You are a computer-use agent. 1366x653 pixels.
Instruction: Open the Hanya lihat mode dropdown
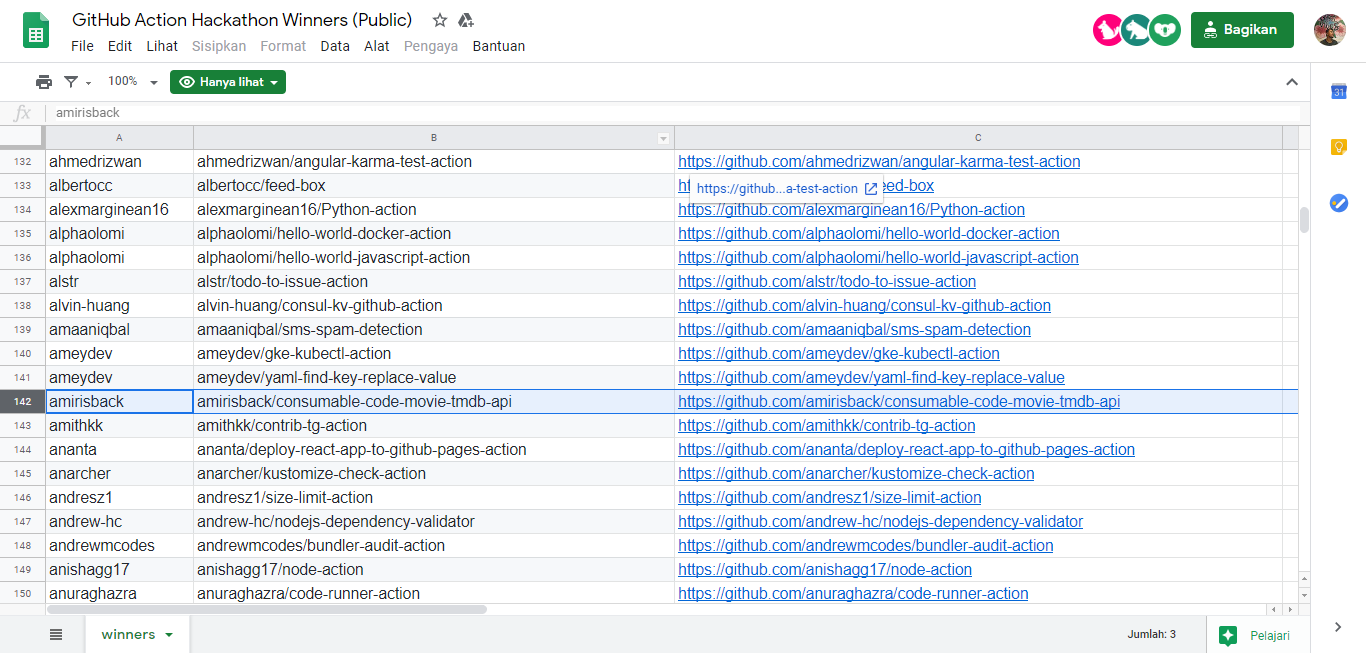click(228, 82)
